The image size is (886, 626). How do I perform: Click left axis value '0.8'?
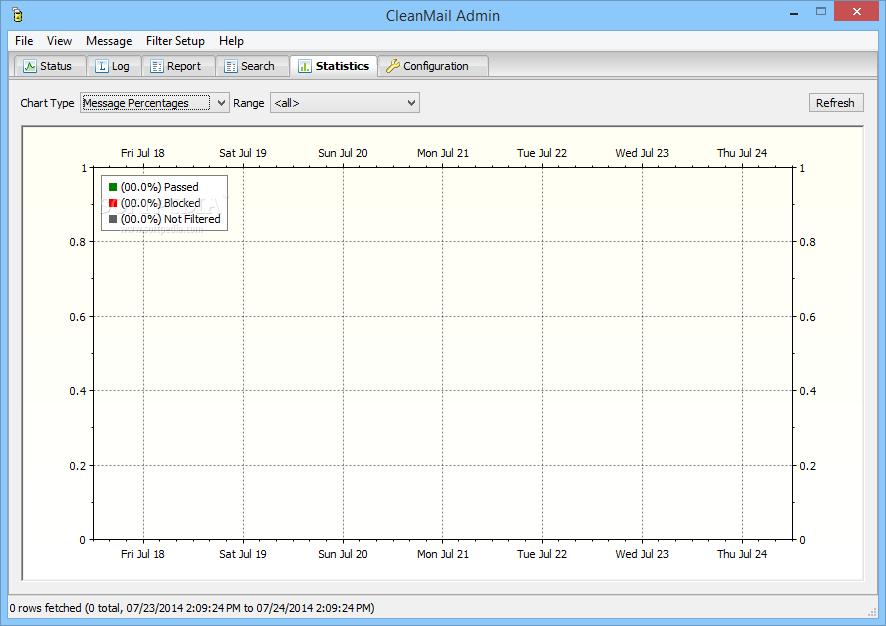pyautogui.click(x=77, y=242)
